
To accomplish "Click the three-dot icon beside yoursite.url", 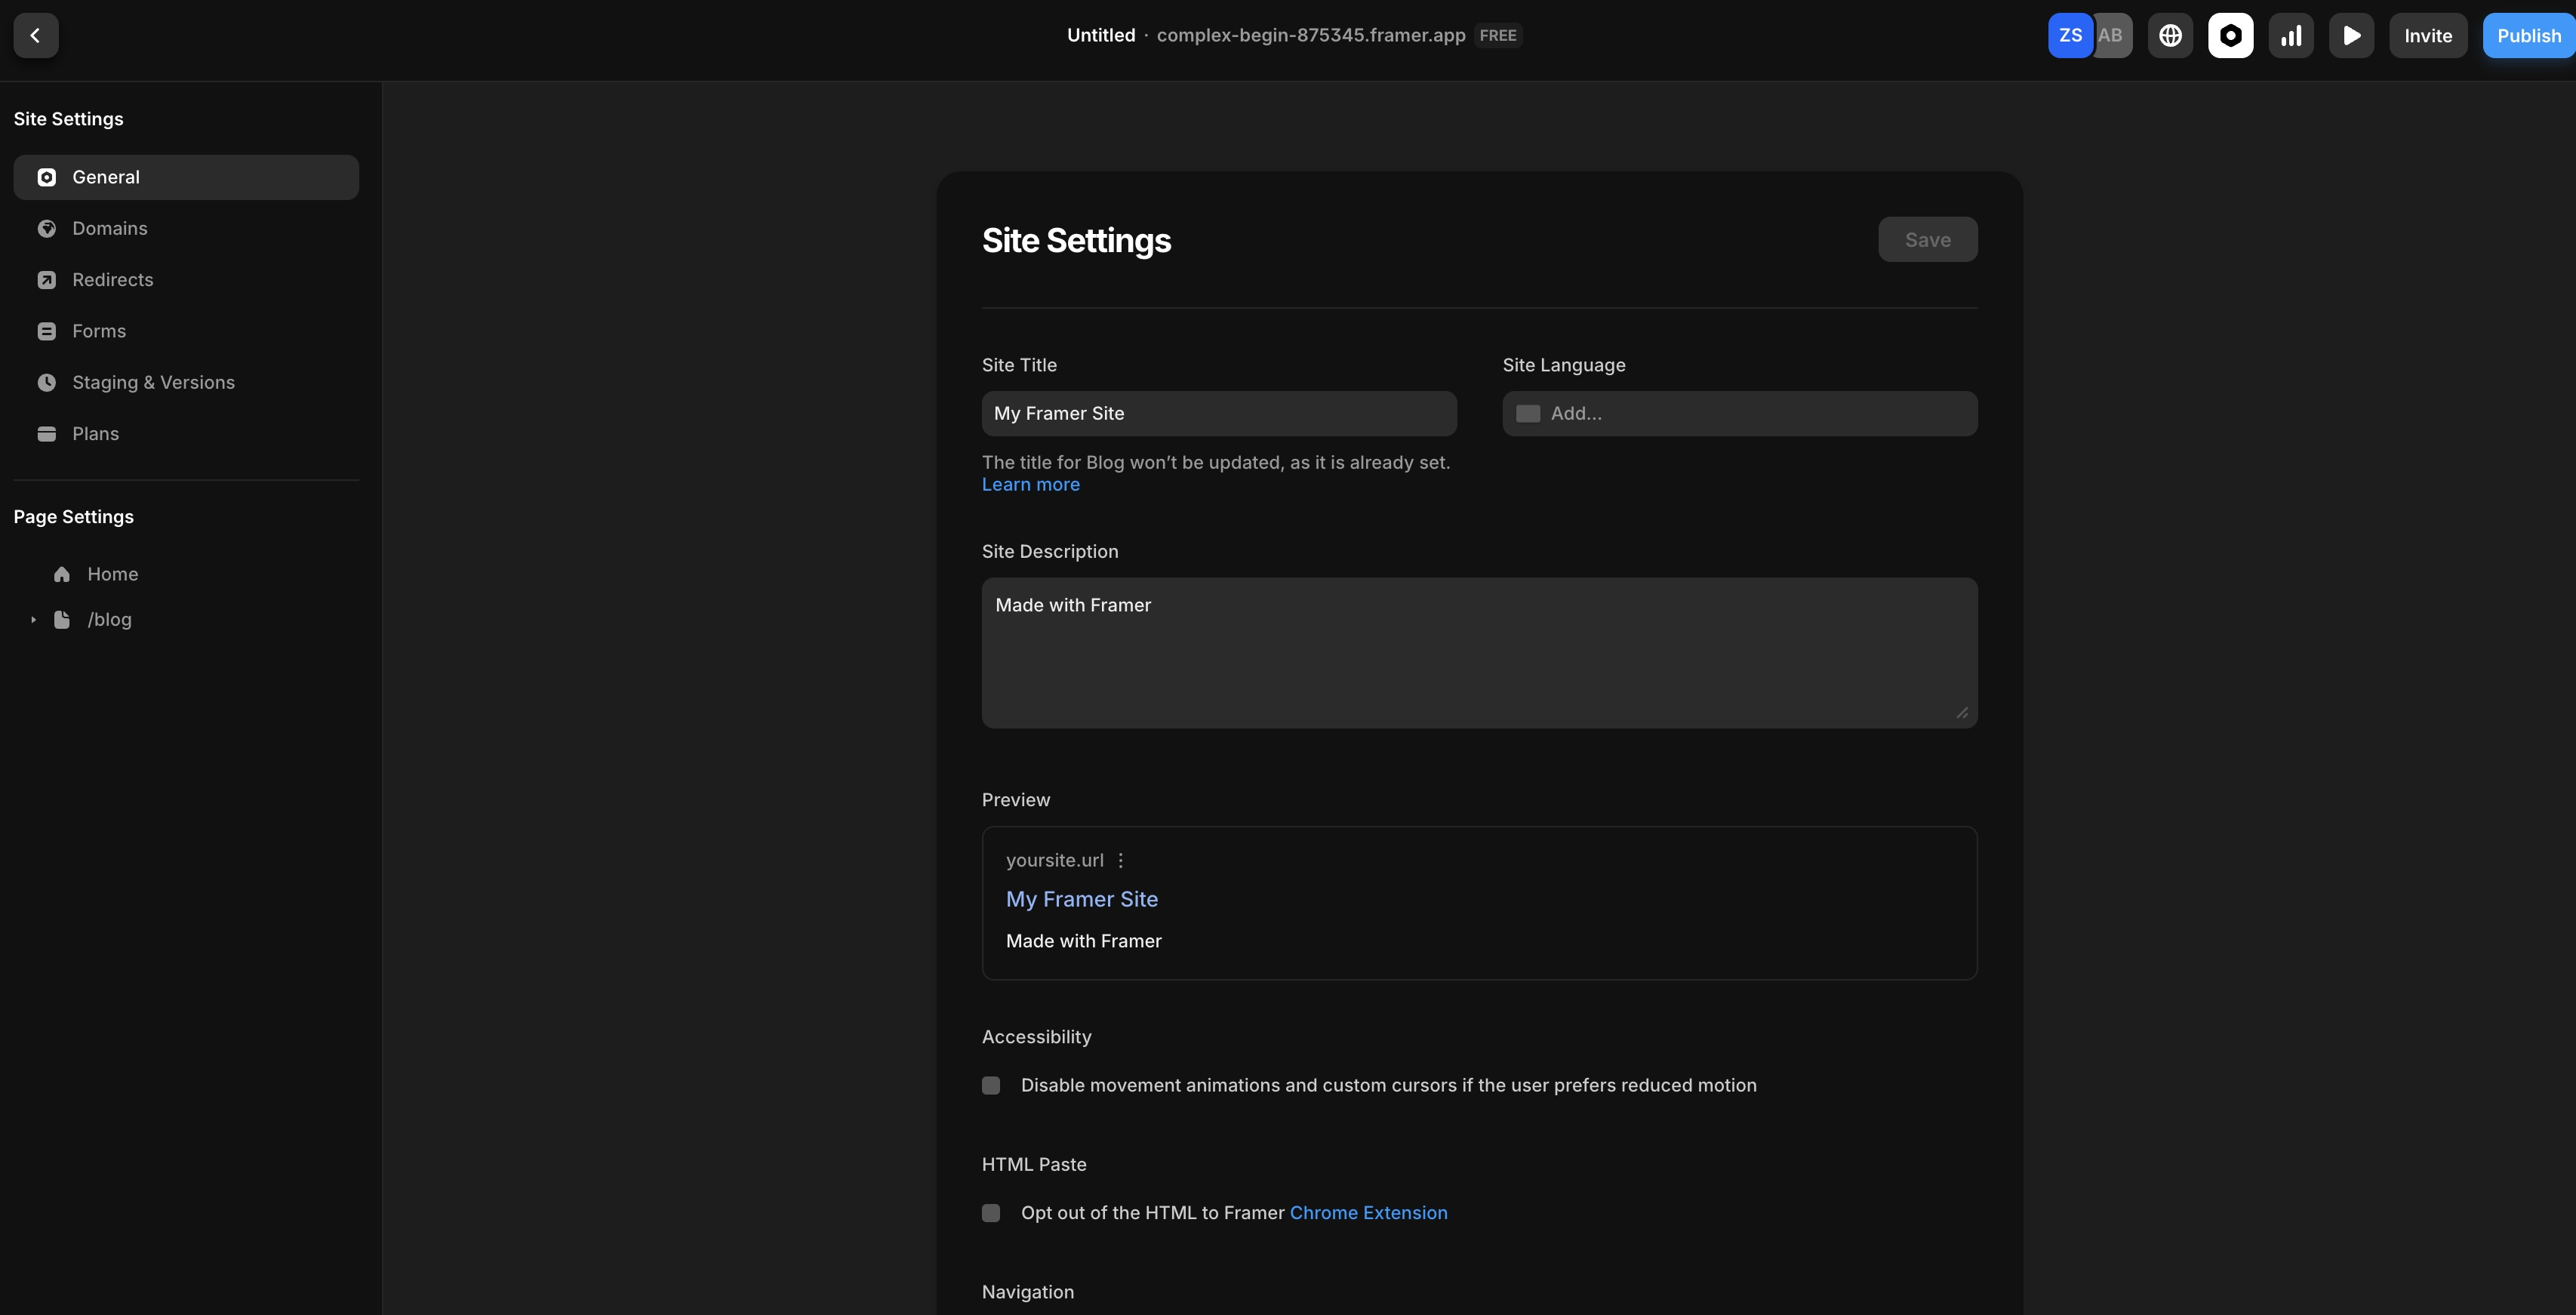I will point(1121,860).
